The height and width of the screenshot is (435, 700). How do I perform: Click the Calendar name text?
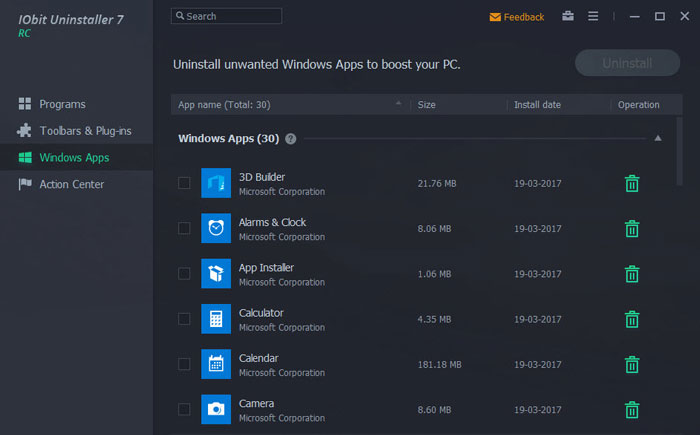258,358
